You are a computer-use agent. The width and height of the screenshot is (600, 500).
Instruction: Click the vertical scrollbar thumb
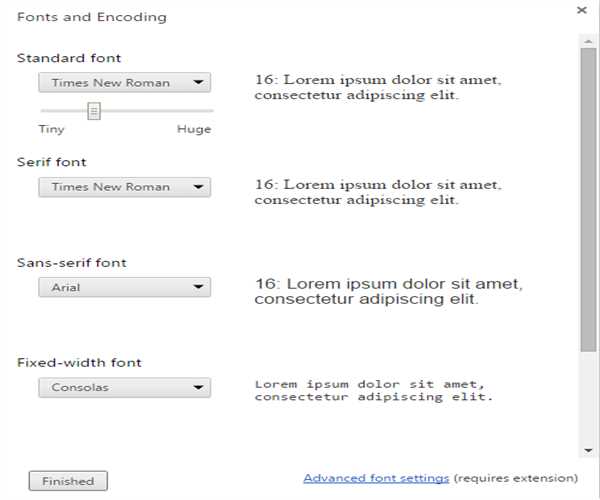pyautogui.click(x=588, y=200)
